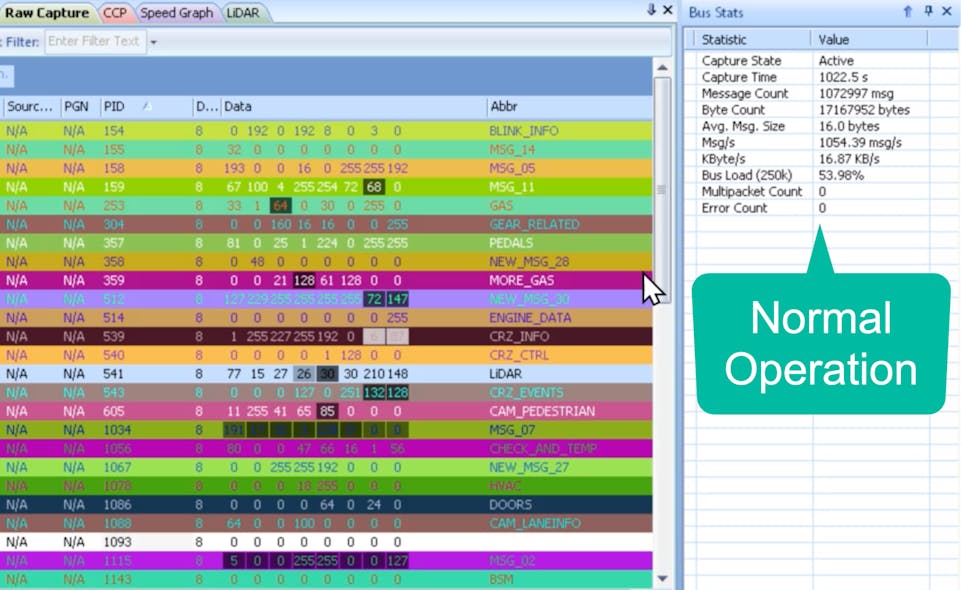Select the NEW_MSG_27 row
The height and width of the screenshot is (590, 961).
tap(326, 467)
